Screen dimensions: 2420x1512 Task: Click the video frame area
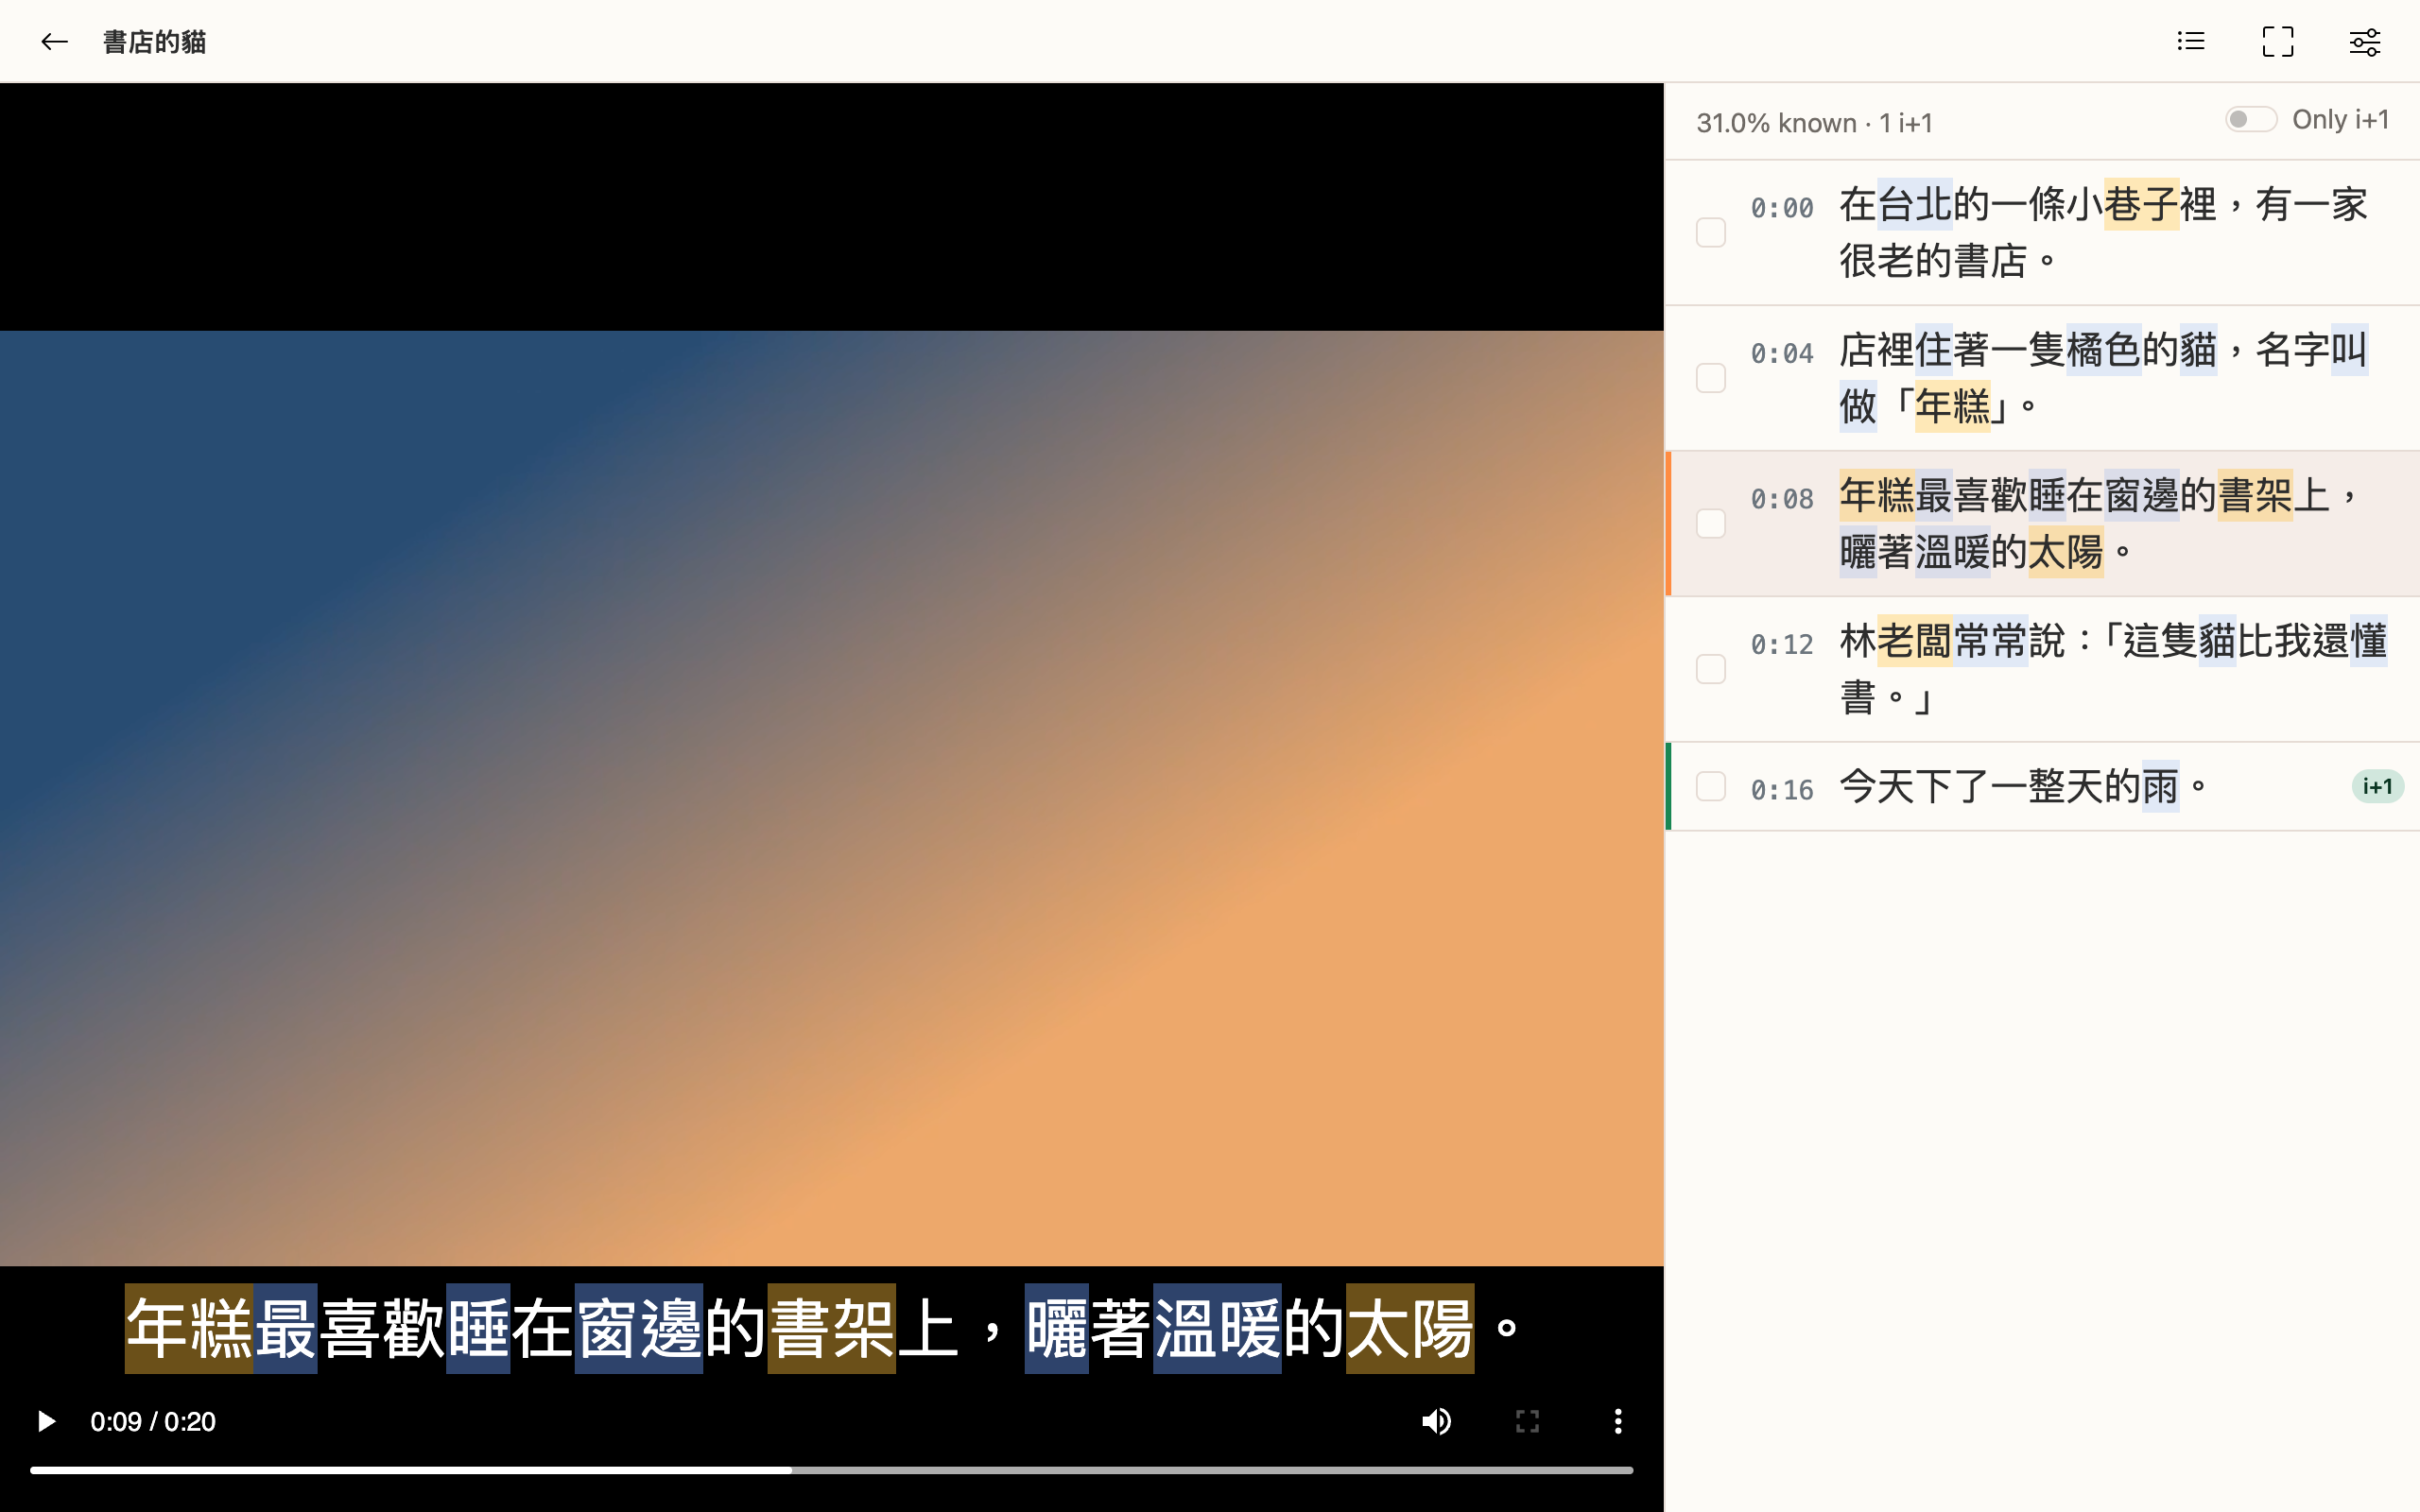coord(831,797)
